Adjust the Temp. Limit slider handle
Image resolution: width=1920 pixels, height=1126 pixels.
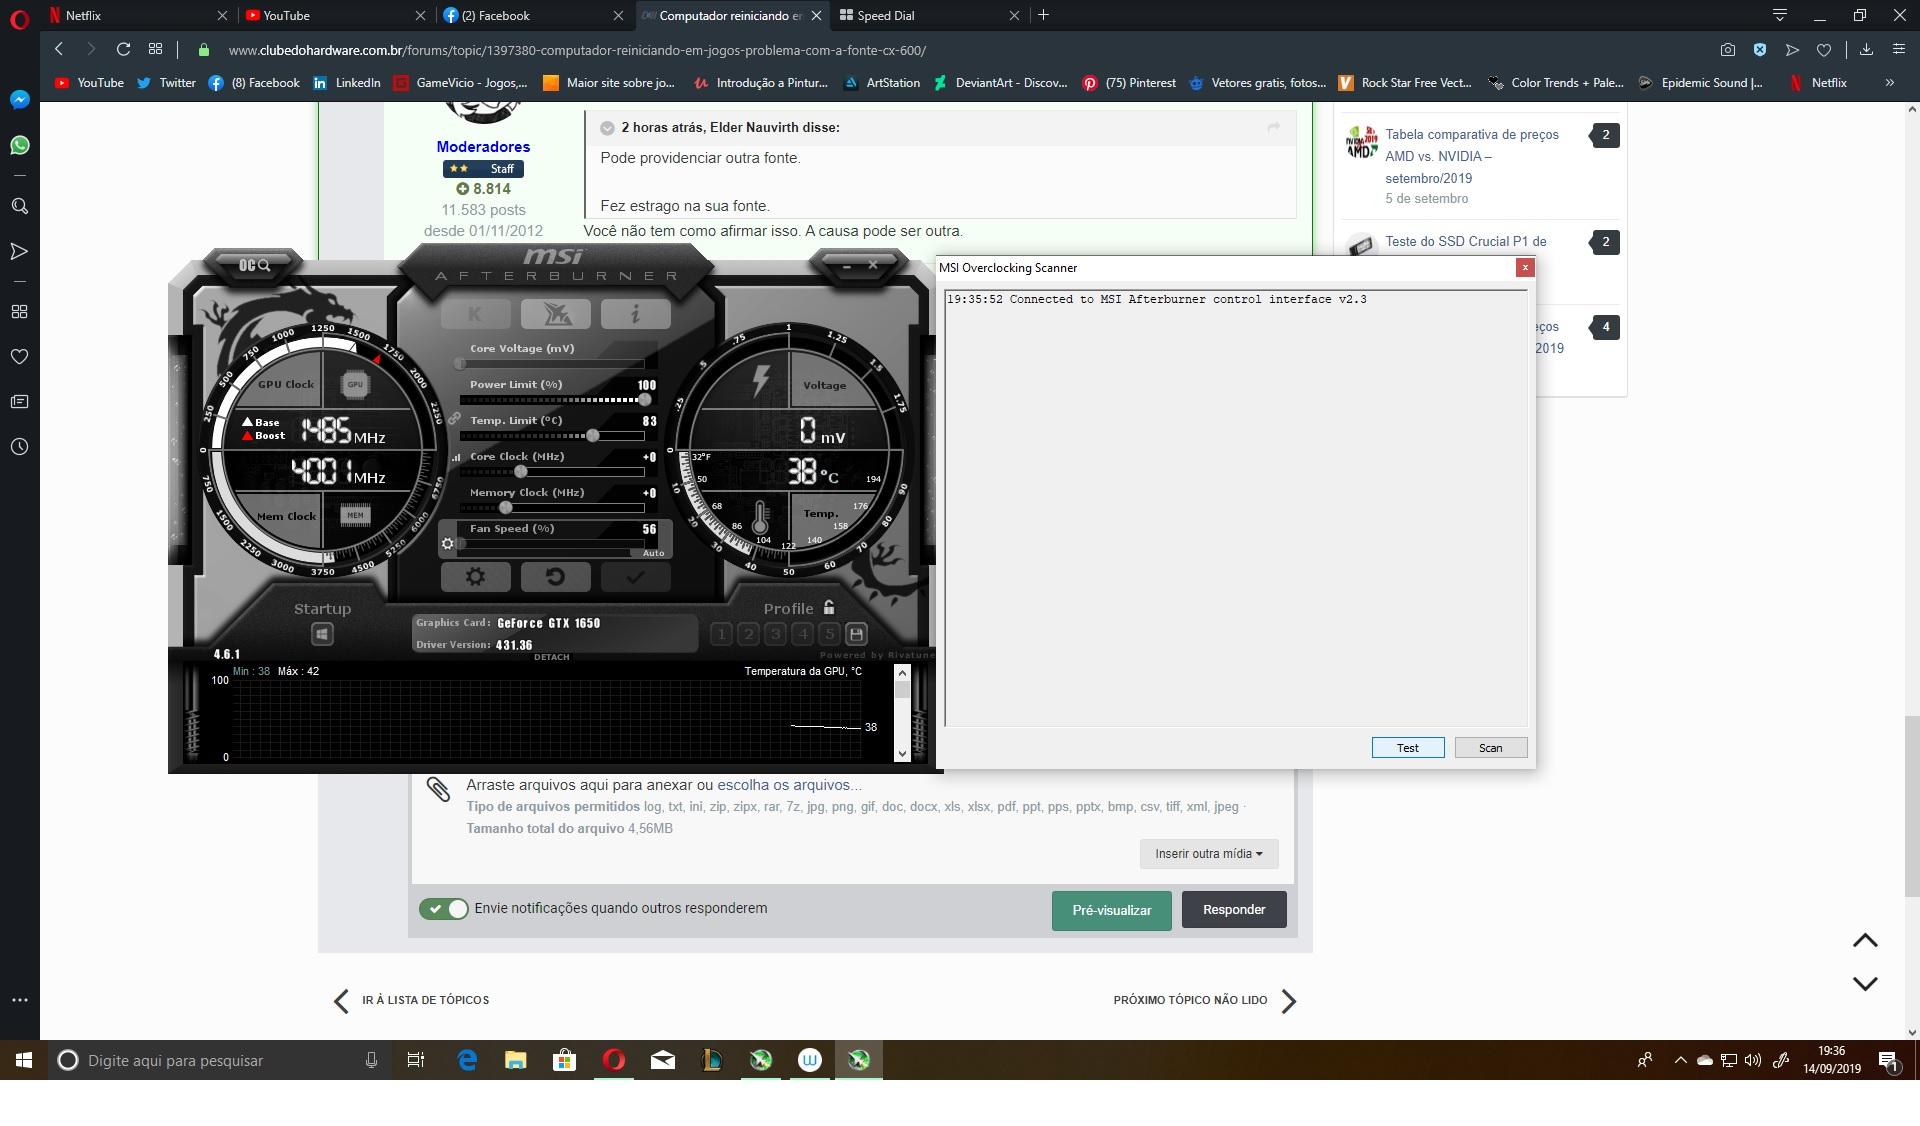(593, 436)
